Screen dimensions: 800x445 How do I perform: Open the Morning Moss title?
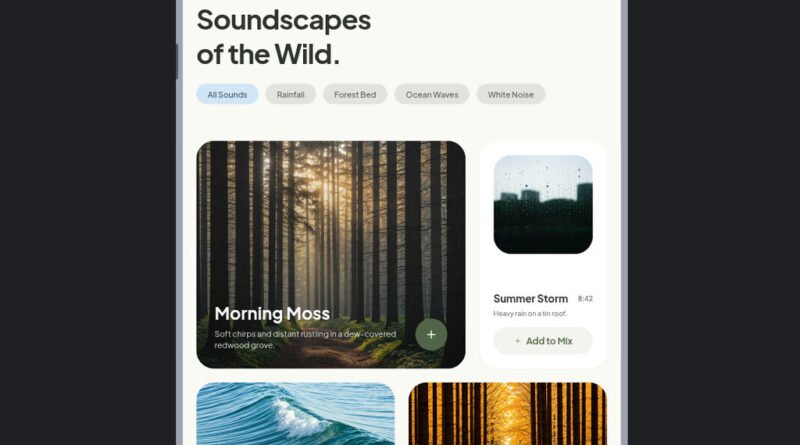point(272,313)
